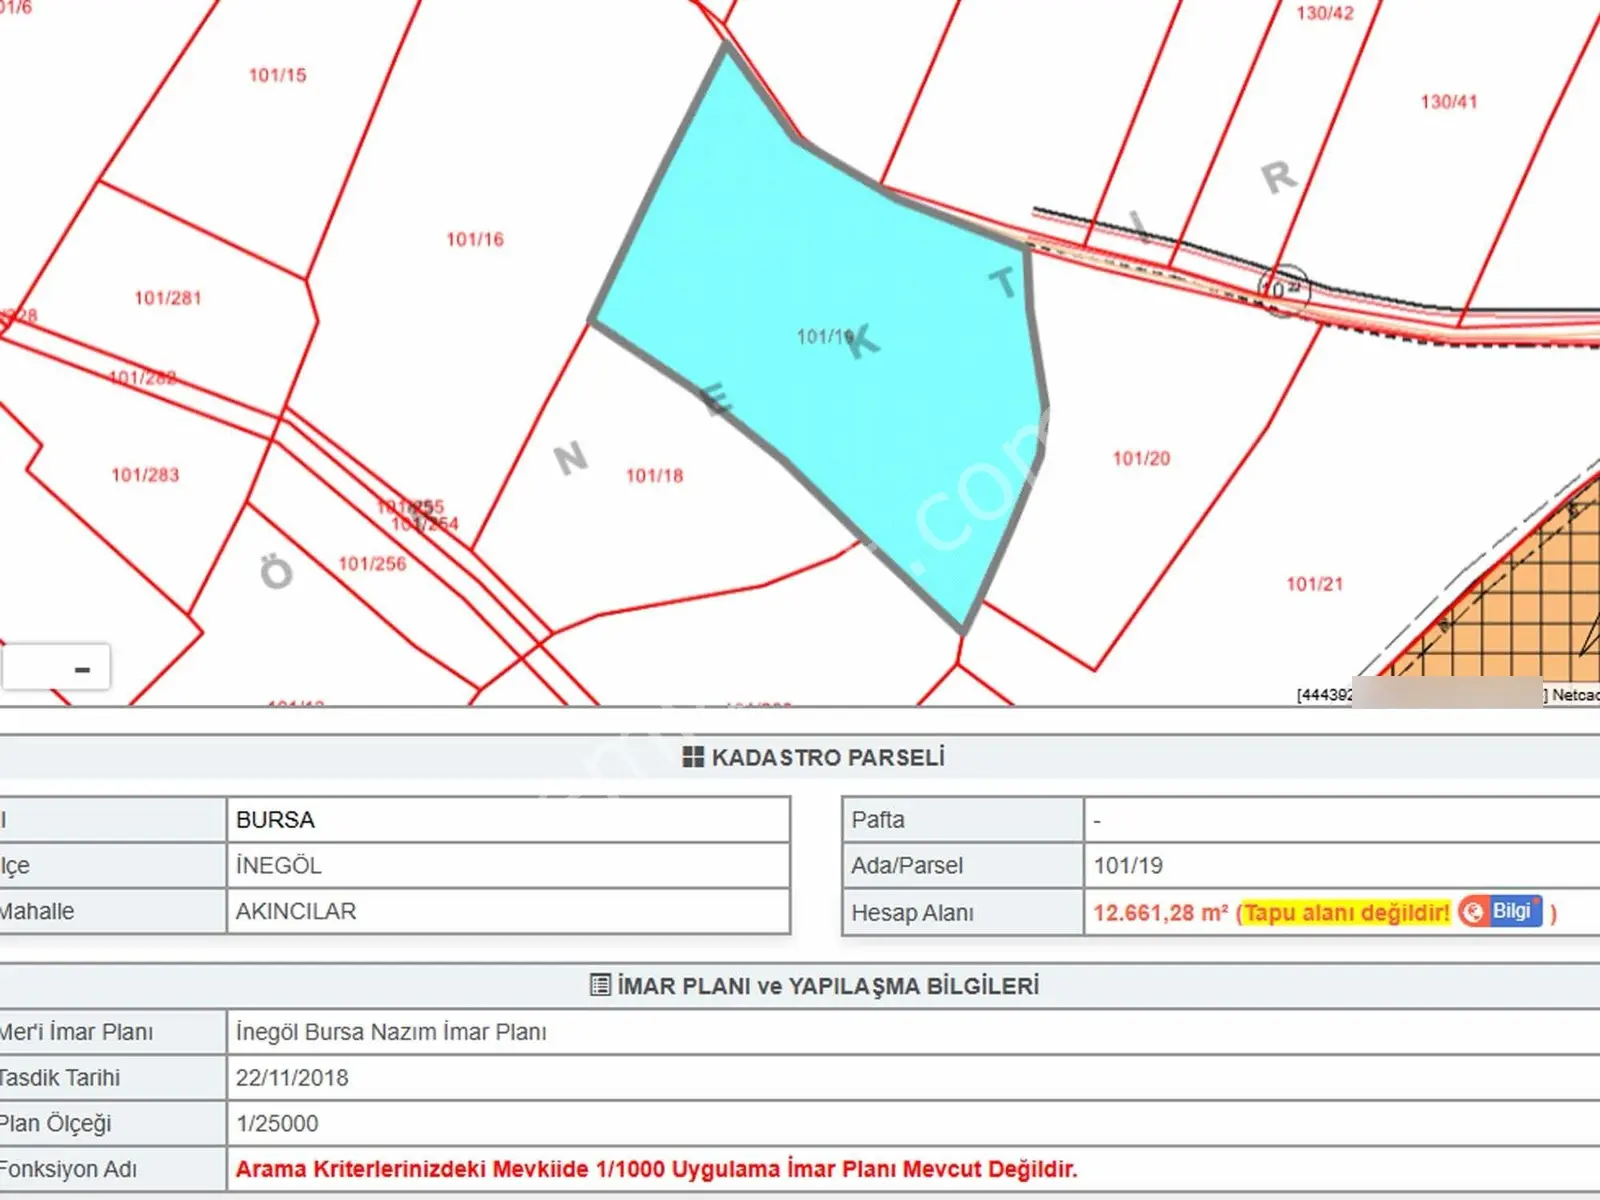Click the İNEGÖL district cell
The height and width of the screenshot is (1200, 1600).
509,866
